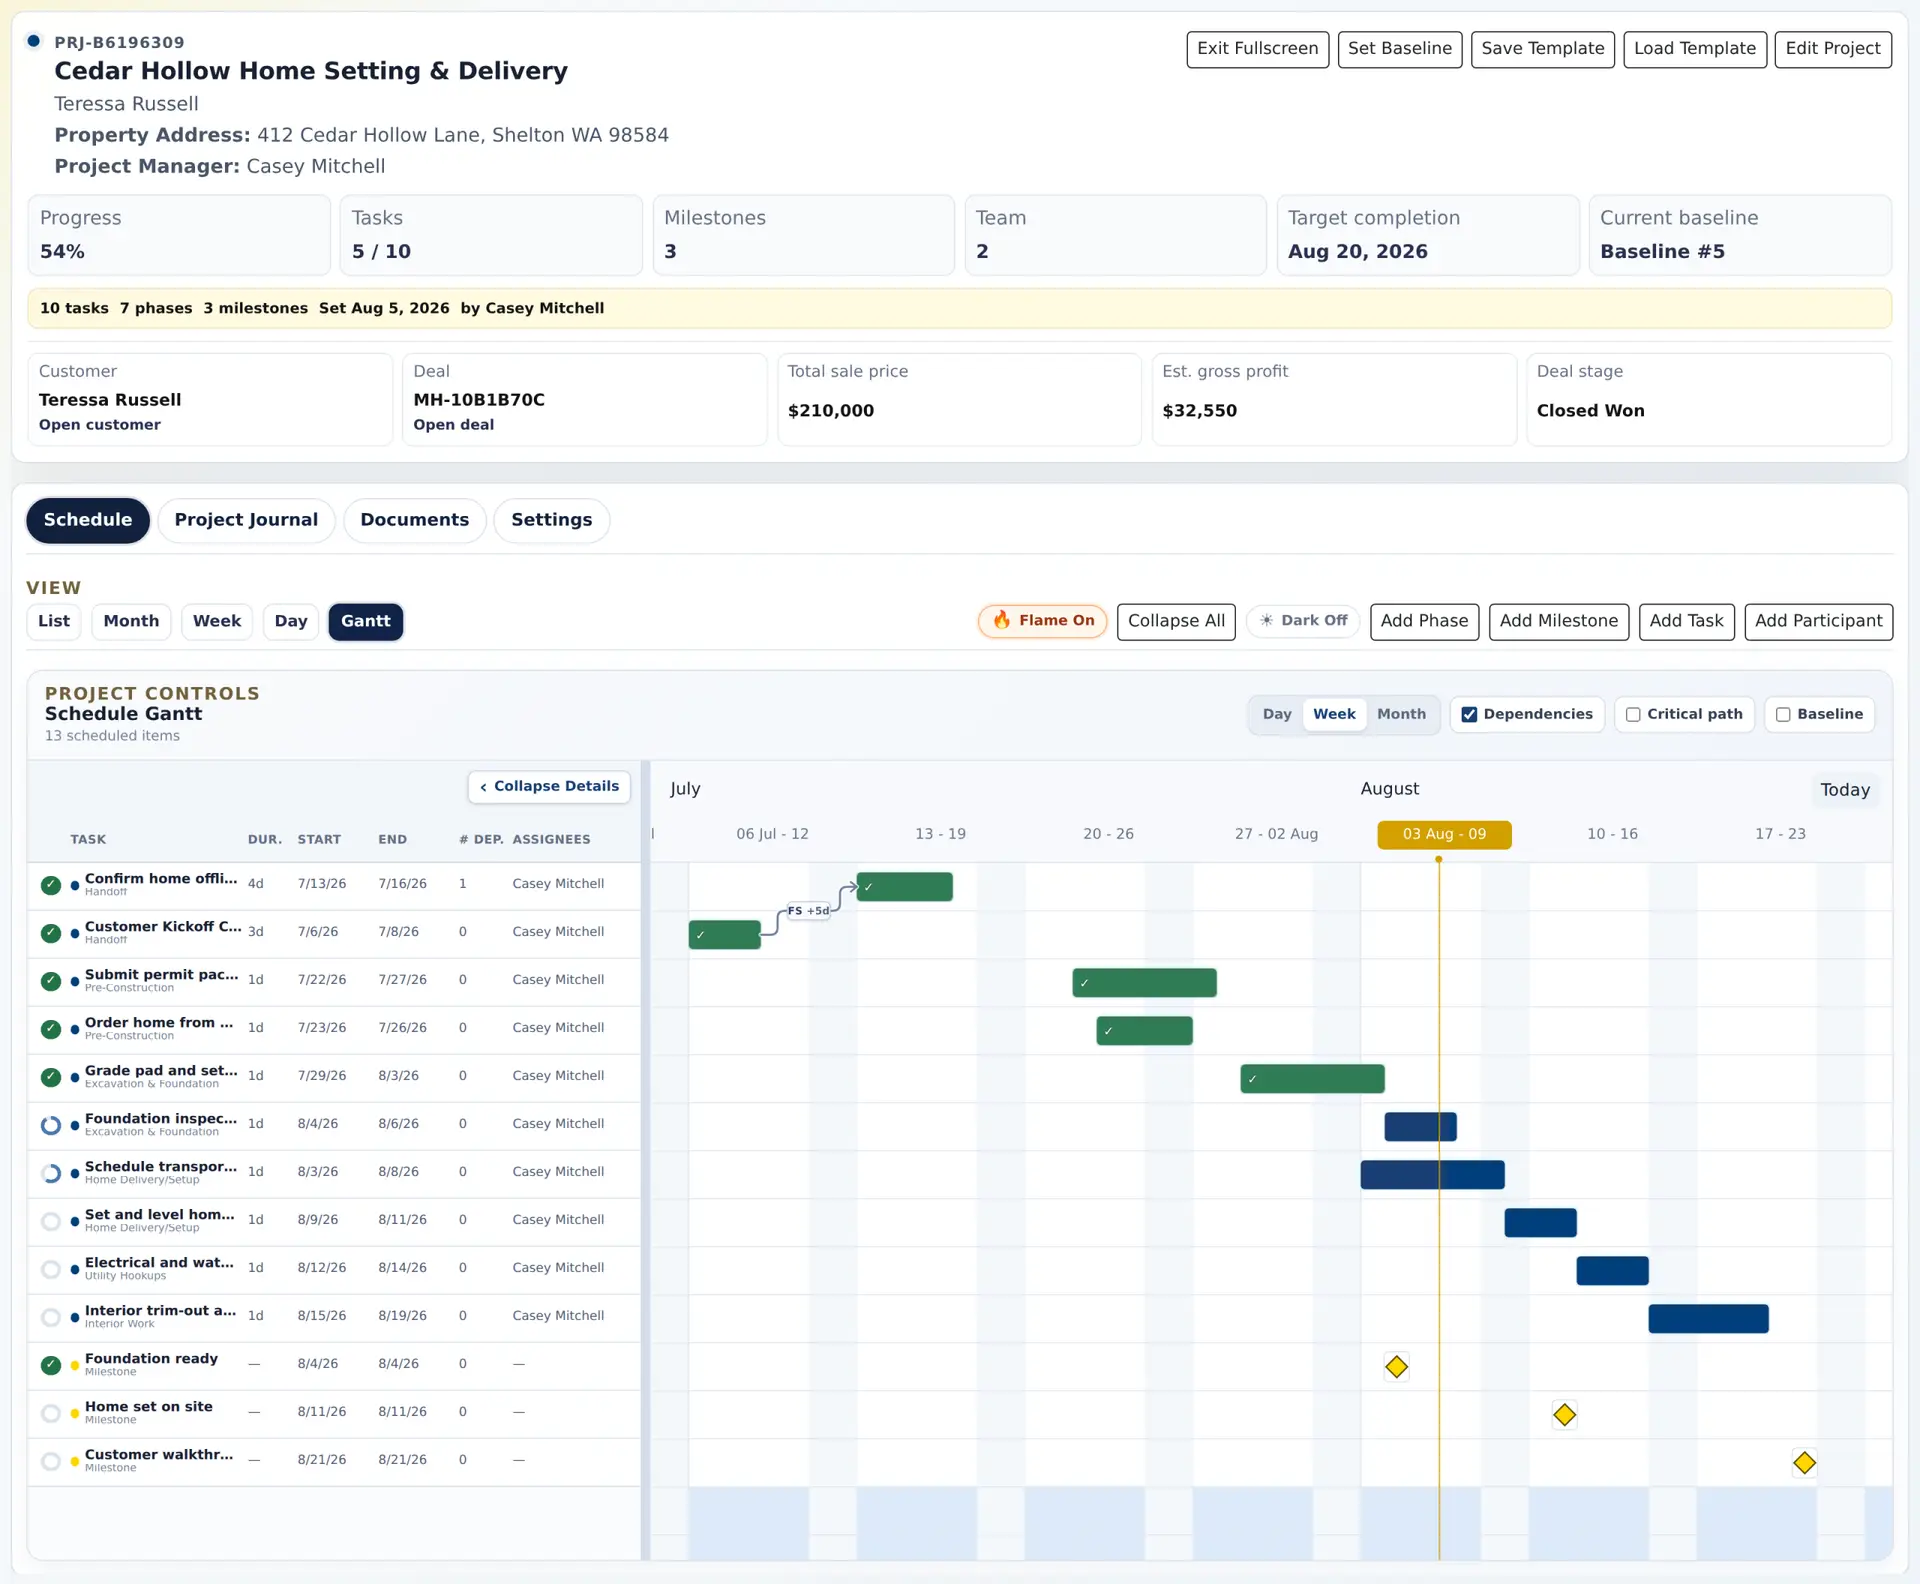Viewport: 1920px width, 1584px height.
Task: Jump to Today in the Gantt timeline
Action: pos(1844,790)
